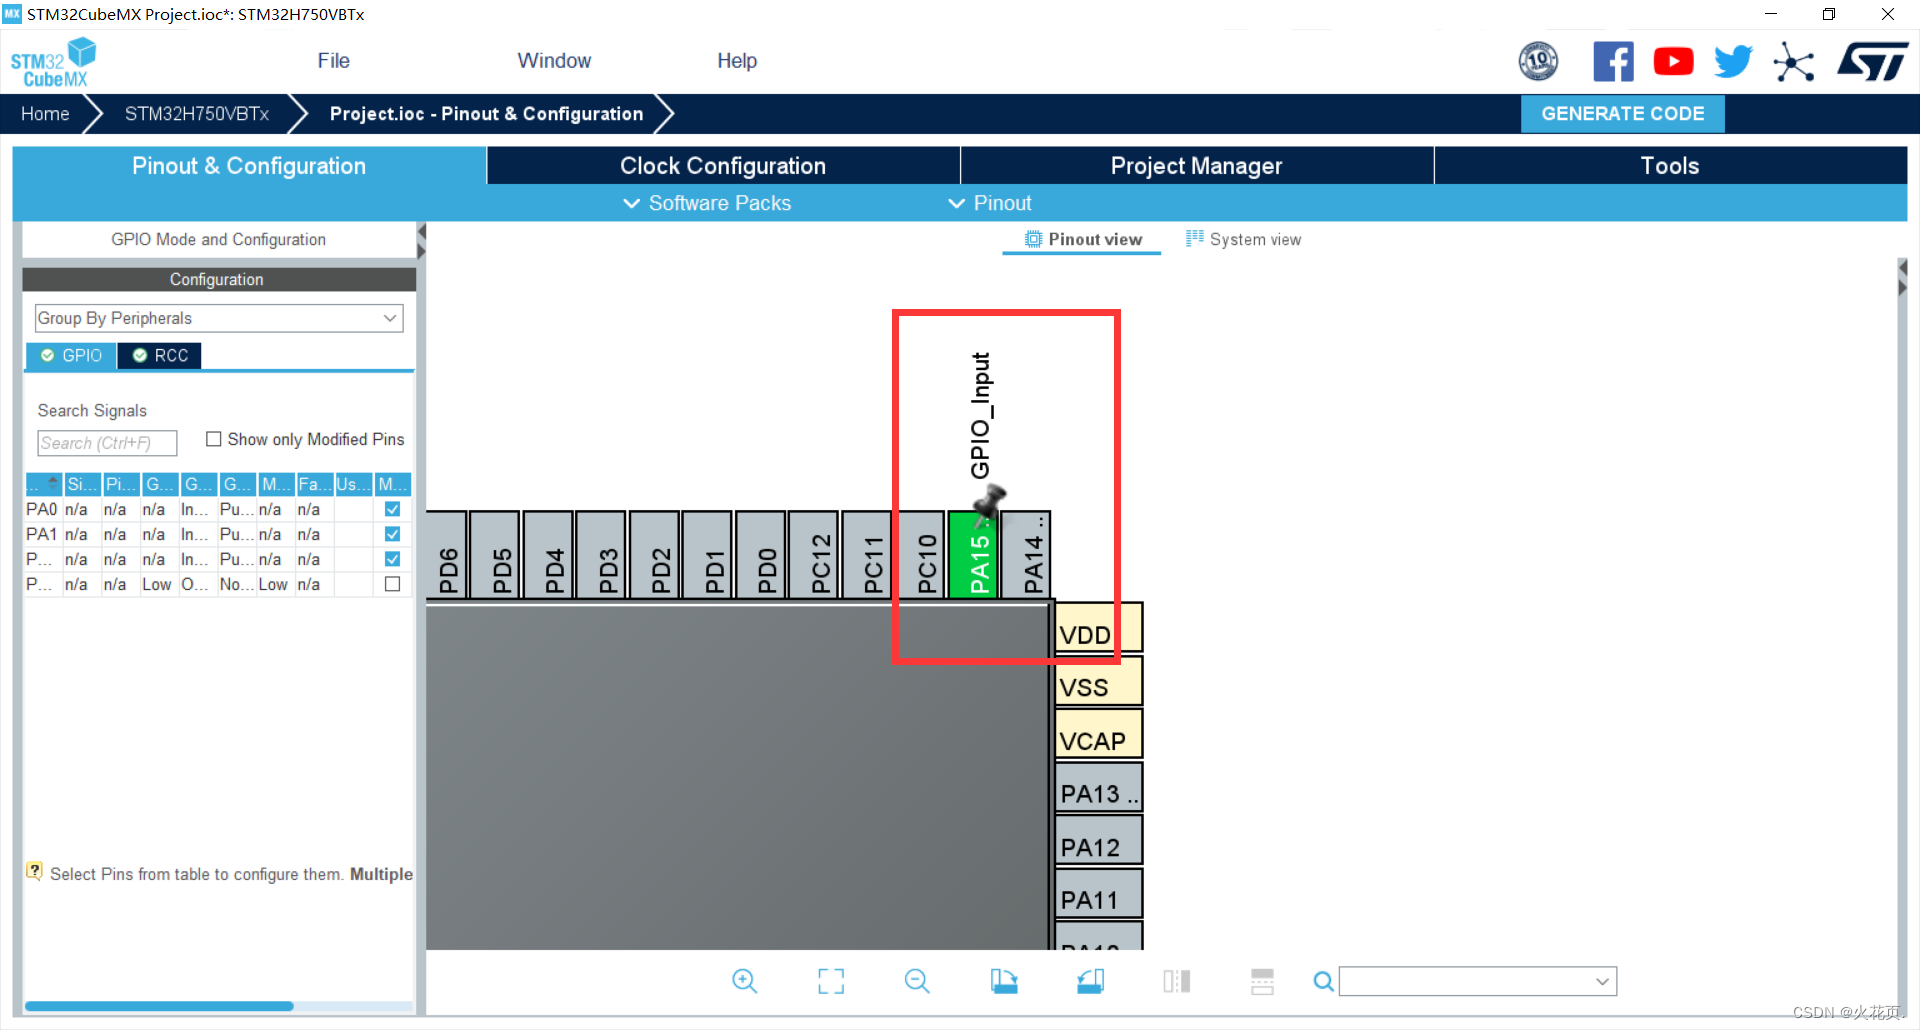Go to Home breadcrumb
This screenshot has width=1920, height=1030.
click(45, 114)
